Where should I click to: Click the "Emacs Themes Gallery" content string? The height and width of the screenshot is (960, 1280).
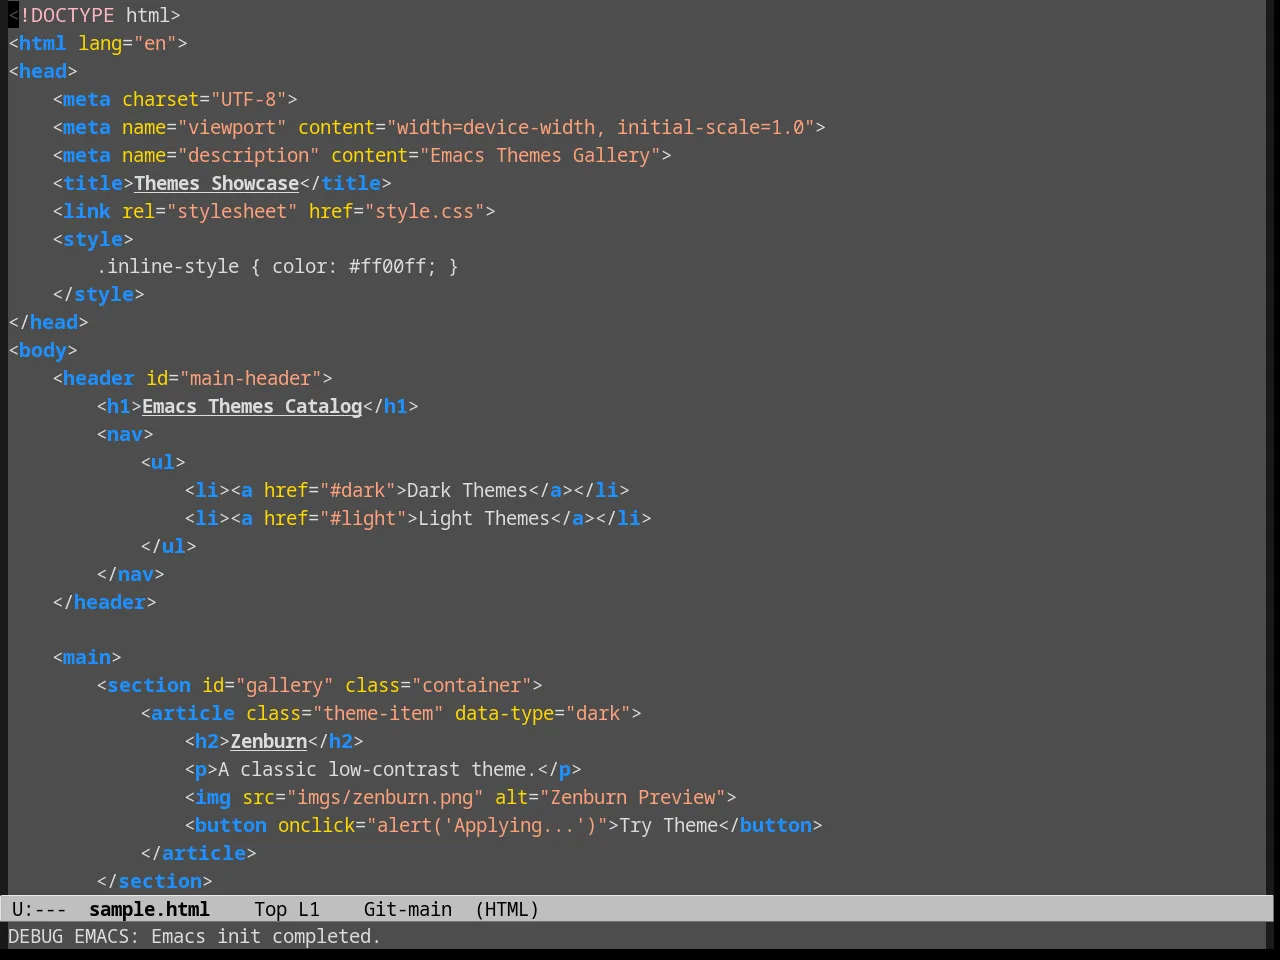pos(540,155)
